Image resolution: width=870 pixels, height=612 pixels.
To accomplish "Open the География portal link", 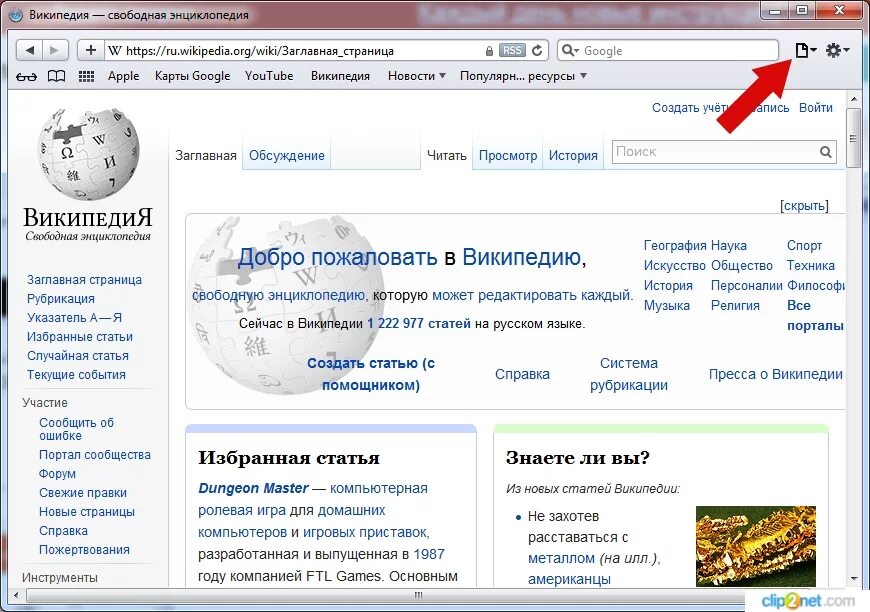I will tap(675, 245).
